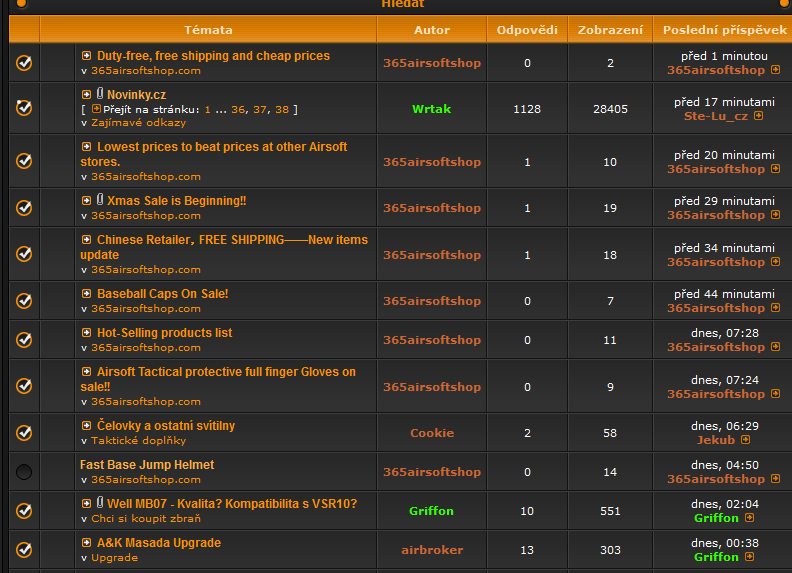
Task: Open Zajímavé odkazy forum link
Action: pyautogui.click(x=138, y=122)
